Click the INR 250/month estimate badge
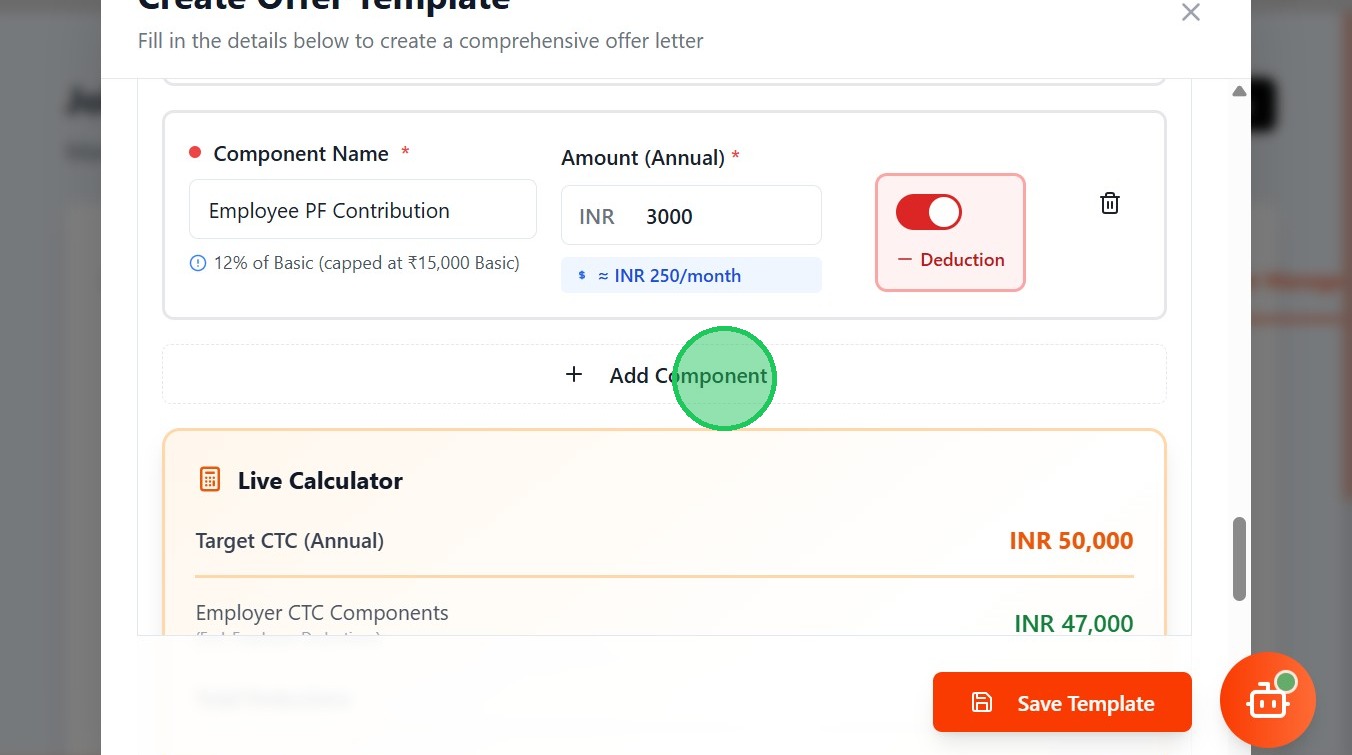 pyautogui.click(x=691, y=276)
